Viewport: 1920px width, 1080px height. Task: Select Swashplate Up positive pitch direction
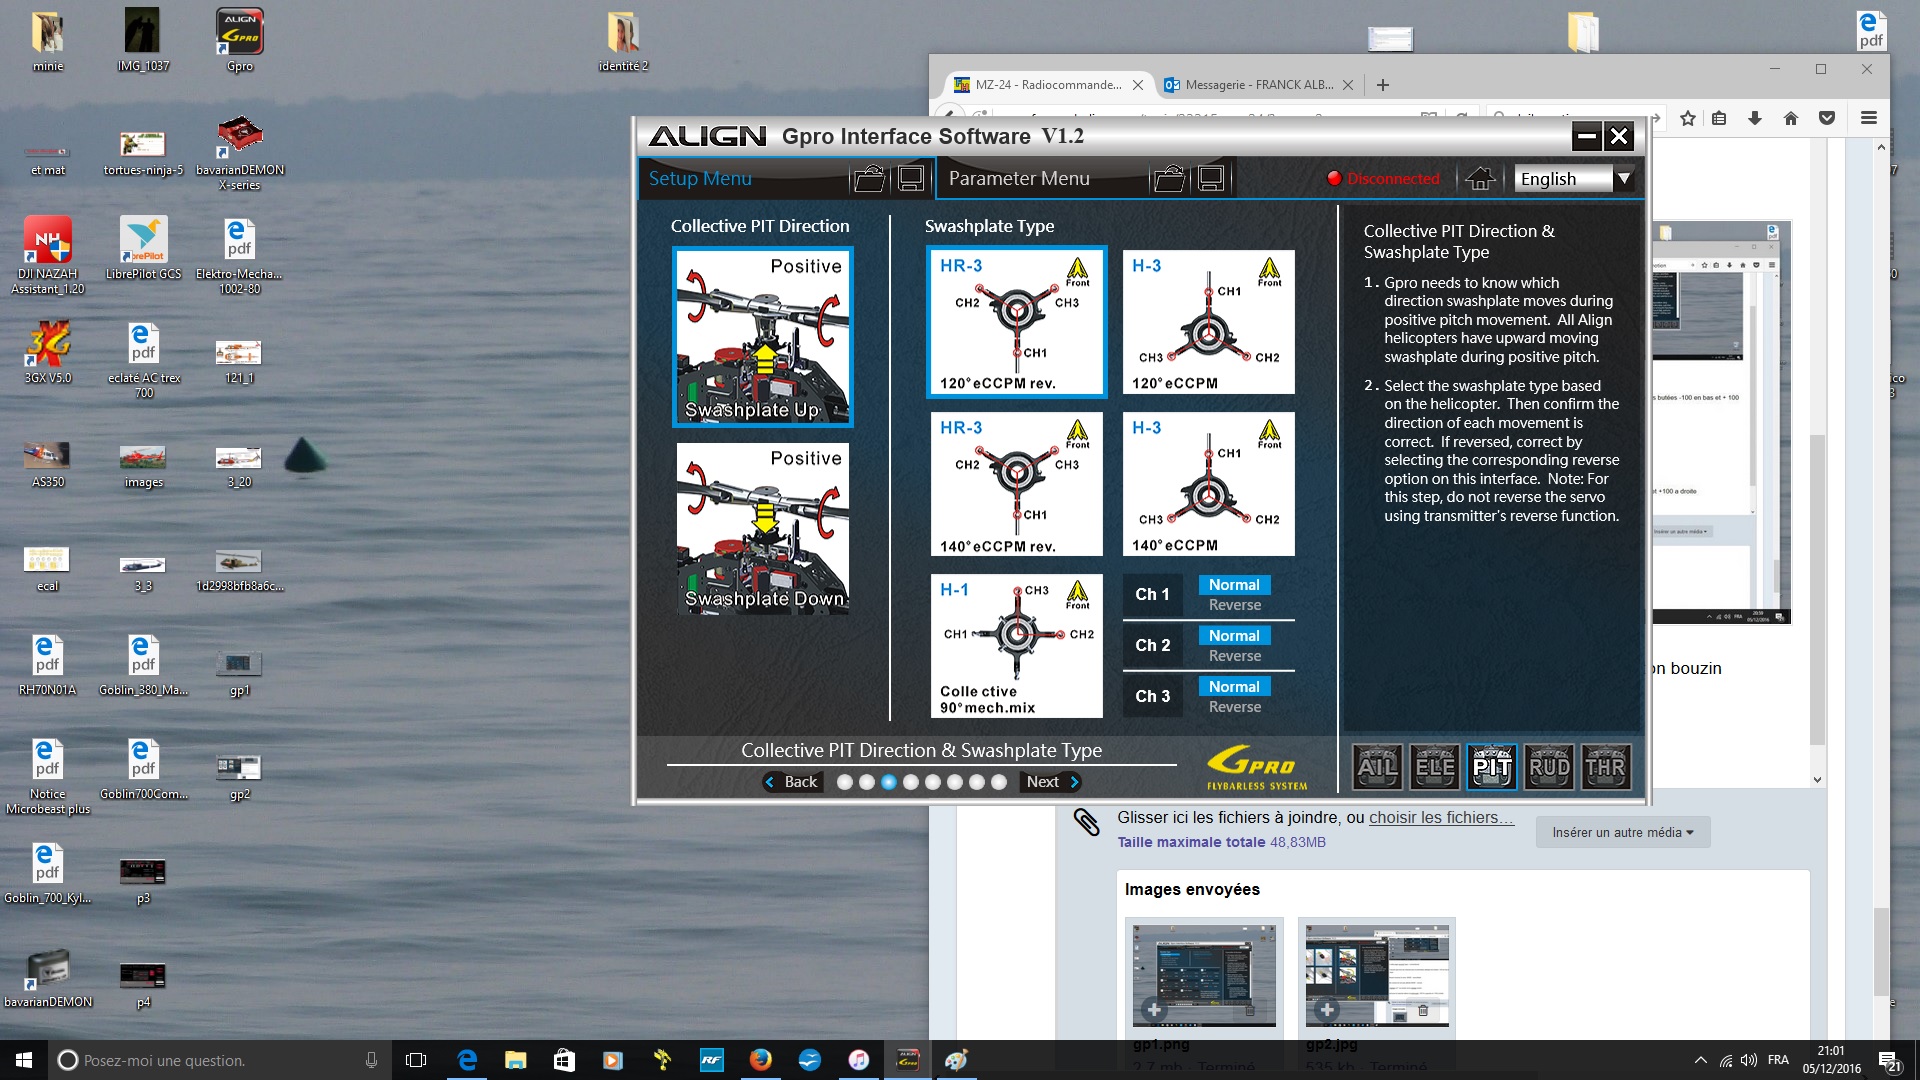(x=763, y=337)
